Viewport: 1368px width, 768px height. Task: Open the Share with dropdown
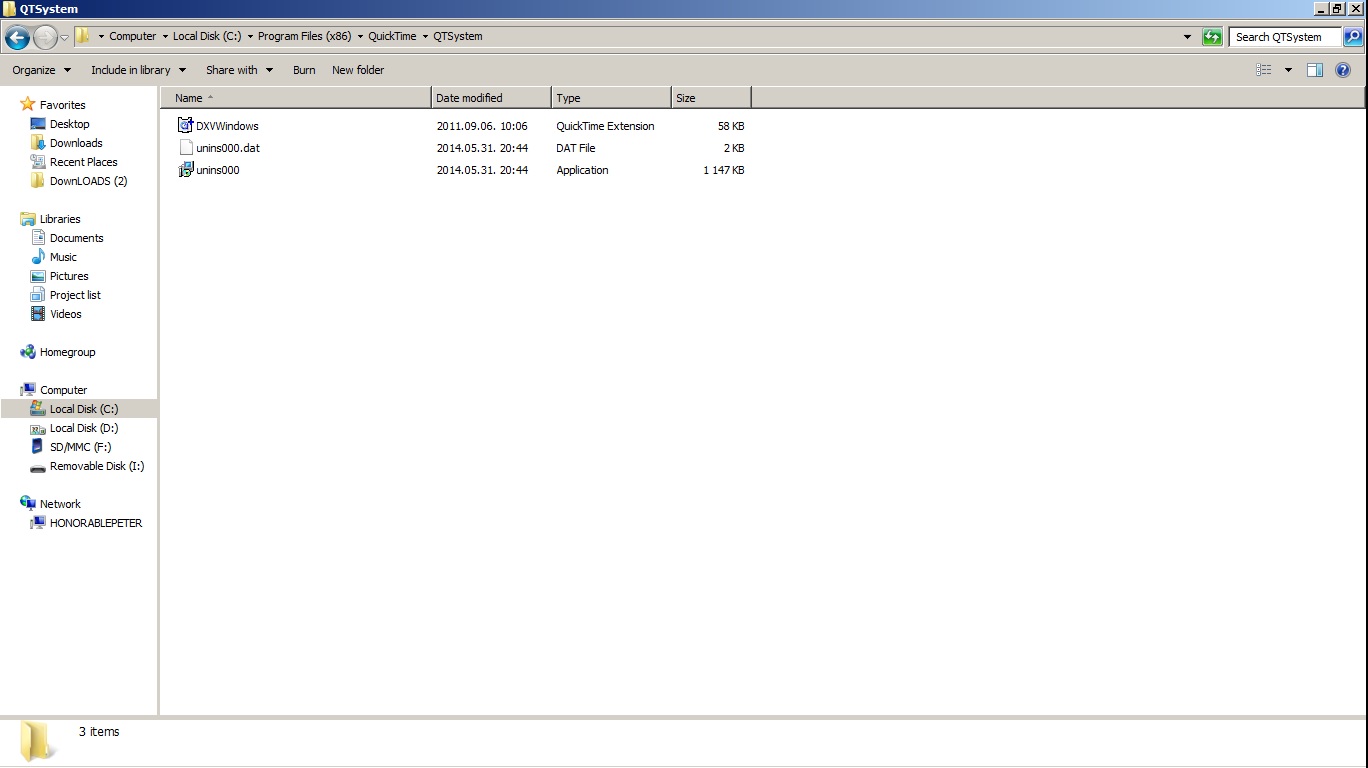coord(239,70)
